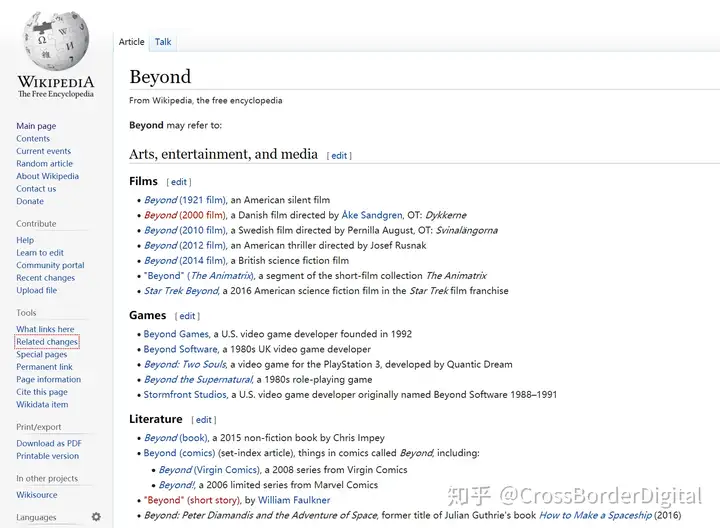Open Beyond (1921 film) article
720x528 pixels.
tap(185, 200)
